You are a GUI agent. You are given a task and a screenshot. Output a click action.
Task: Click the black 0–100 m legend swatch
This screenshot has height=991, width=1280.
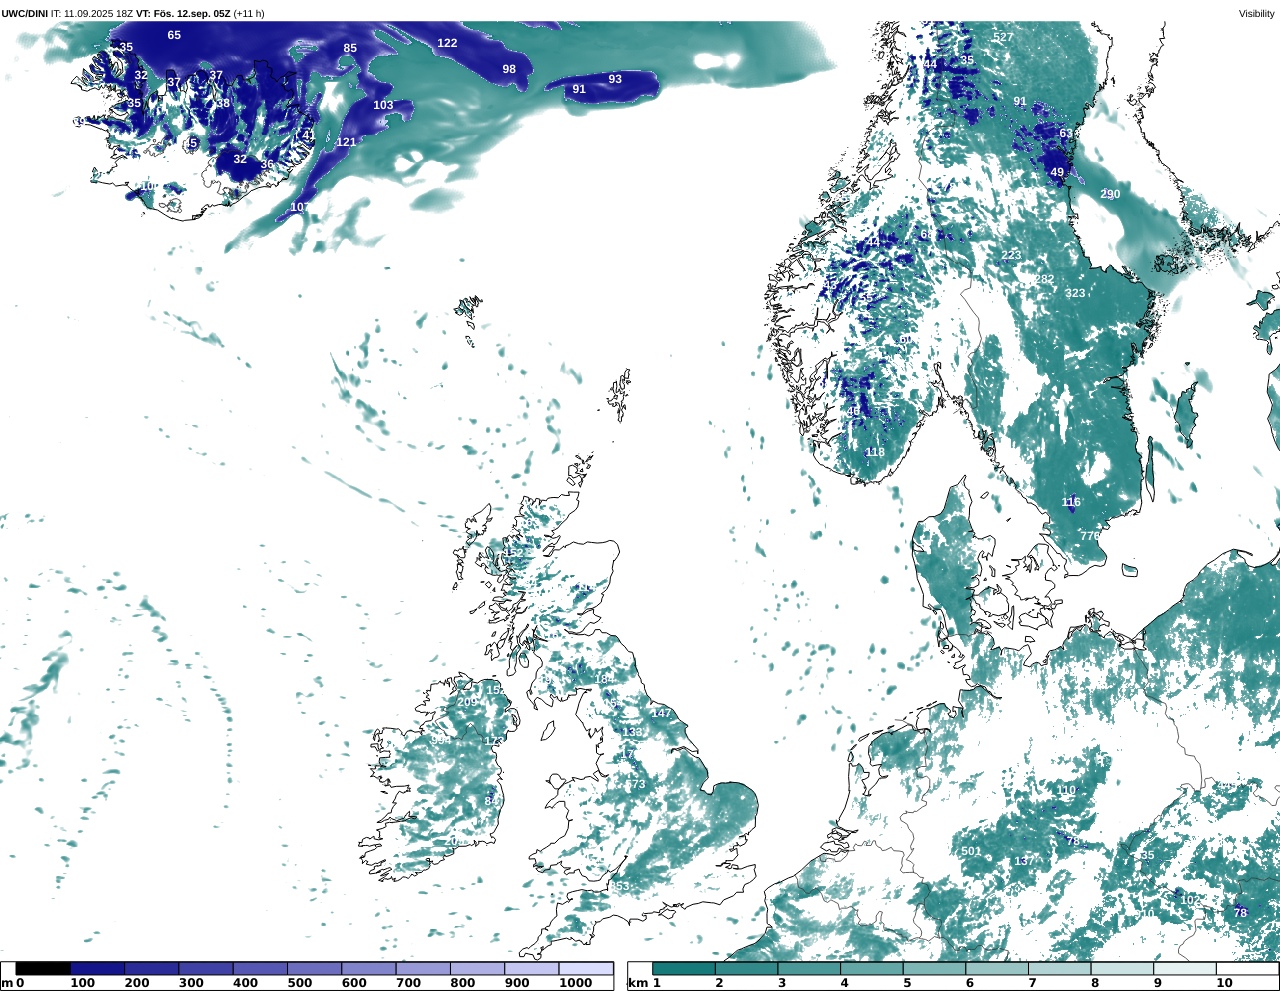(43, 968)
